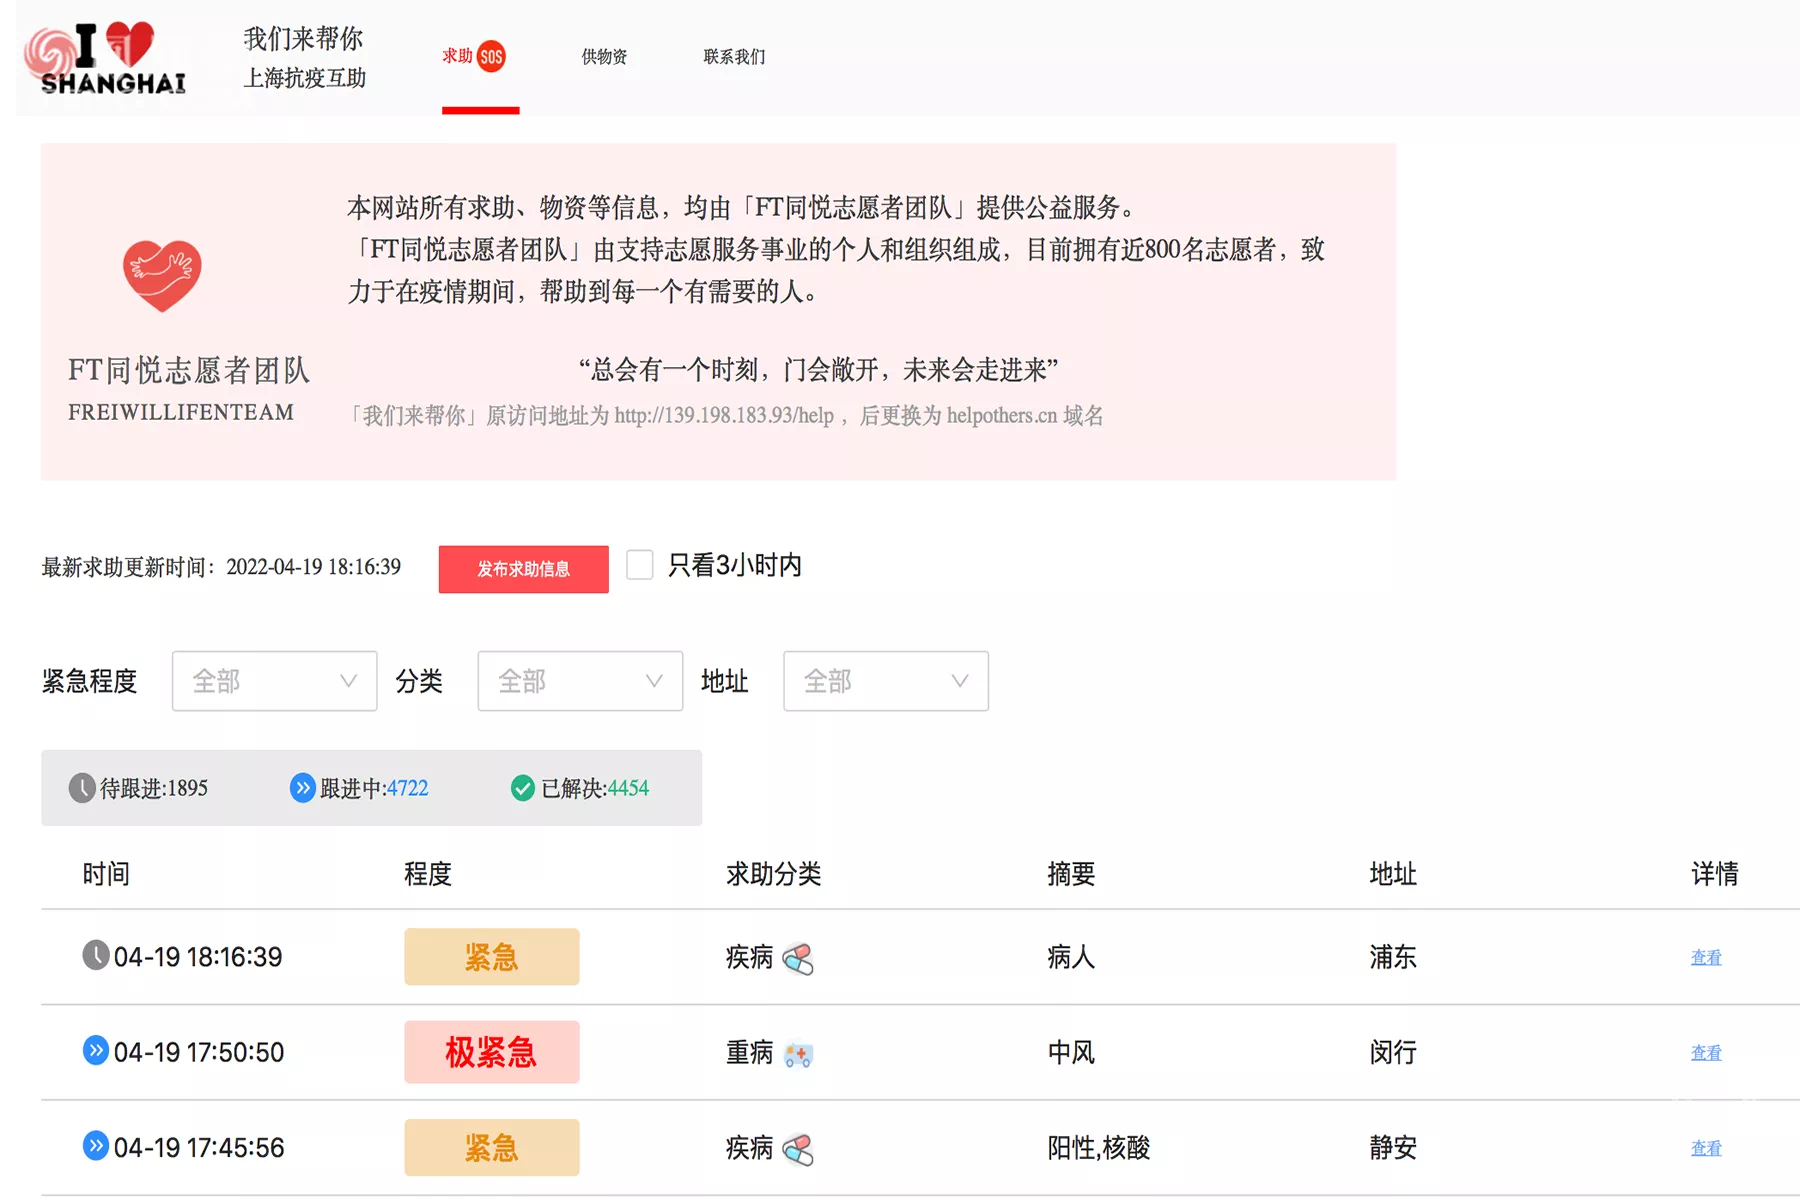Click the green checkmark icon beside 已解决

pos(522,788)
